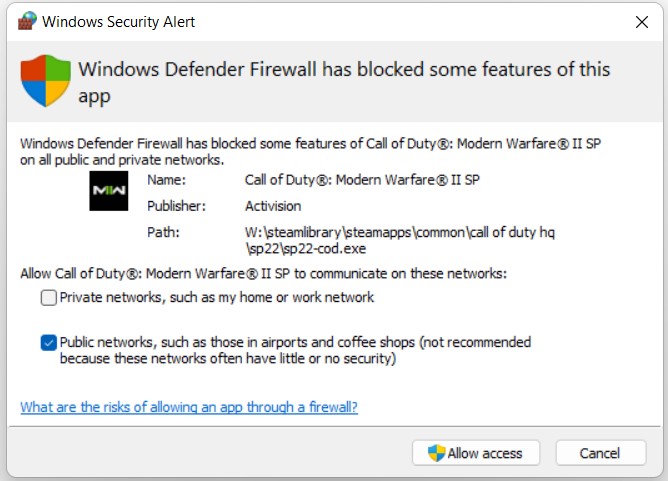Click the Publisher field label

click(176, 206)
